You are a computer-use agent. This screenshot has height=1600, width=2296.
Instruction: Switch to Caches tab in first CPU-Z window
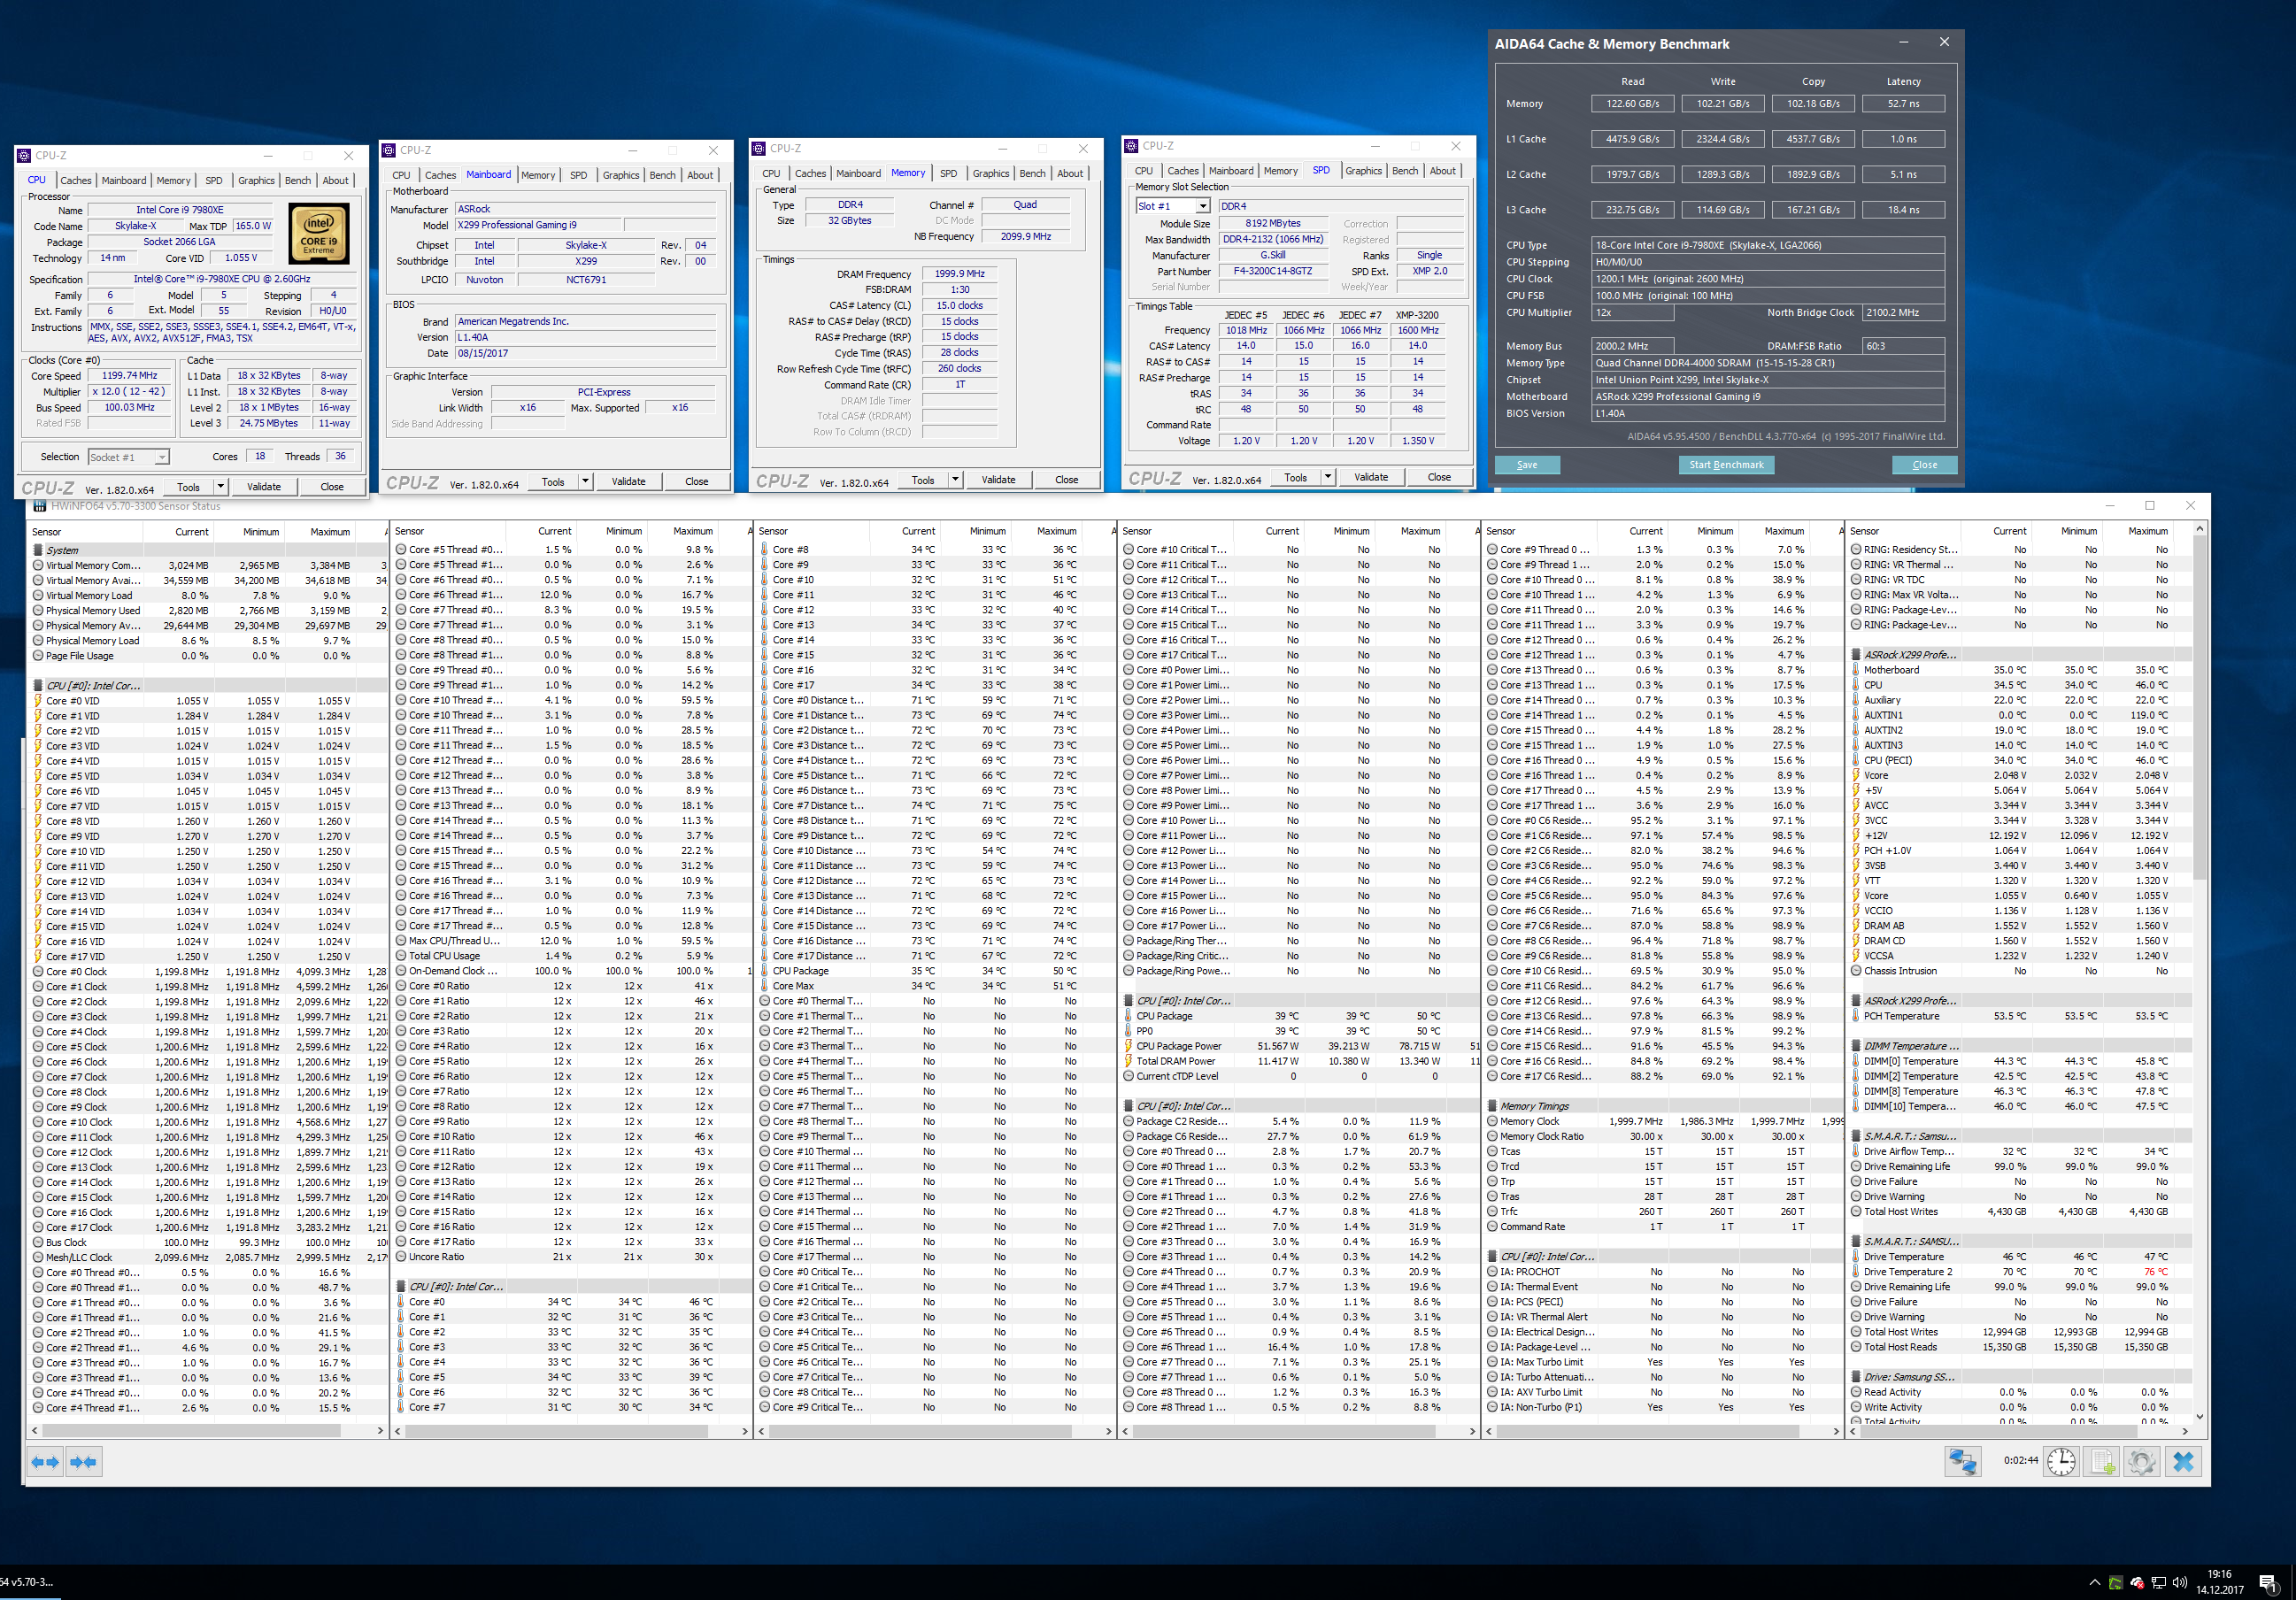click(76, 181)
